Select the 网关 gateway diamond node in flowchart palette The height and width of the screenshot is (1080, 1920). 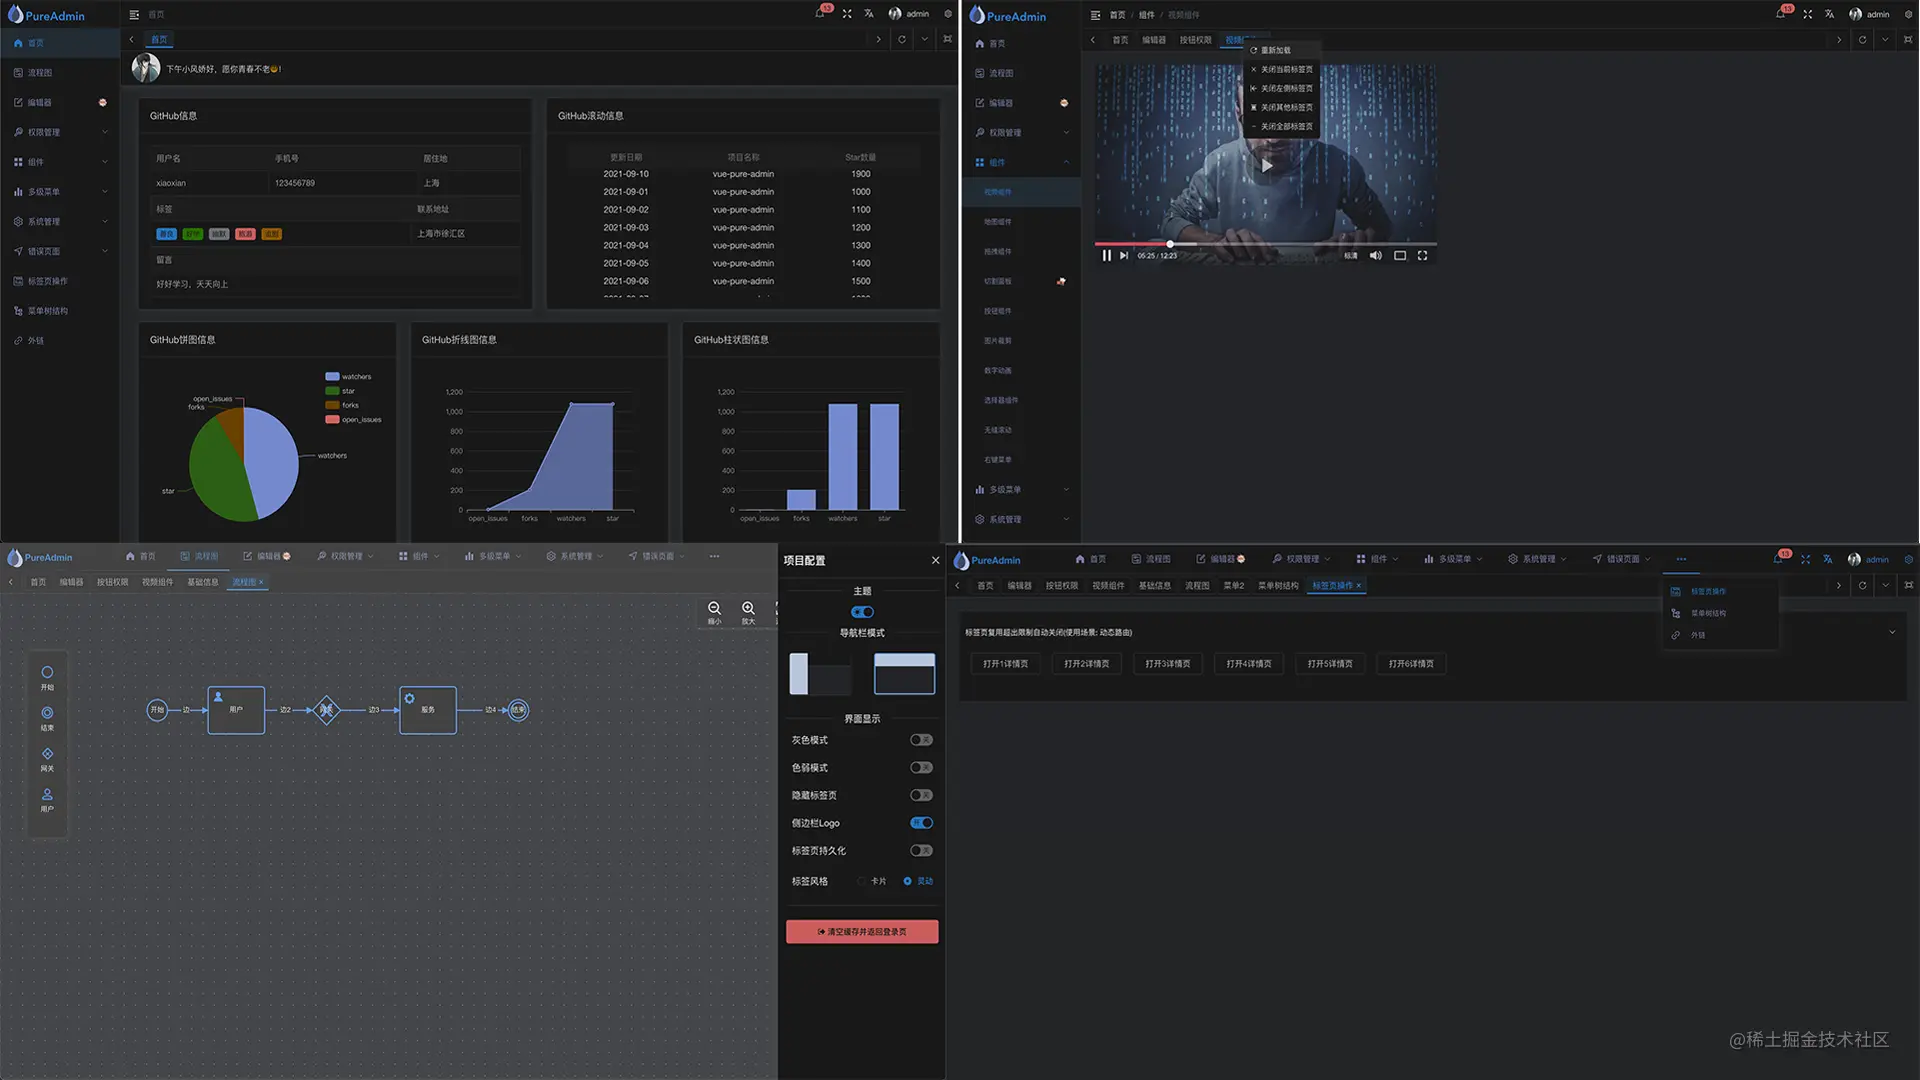click(47, 754)
